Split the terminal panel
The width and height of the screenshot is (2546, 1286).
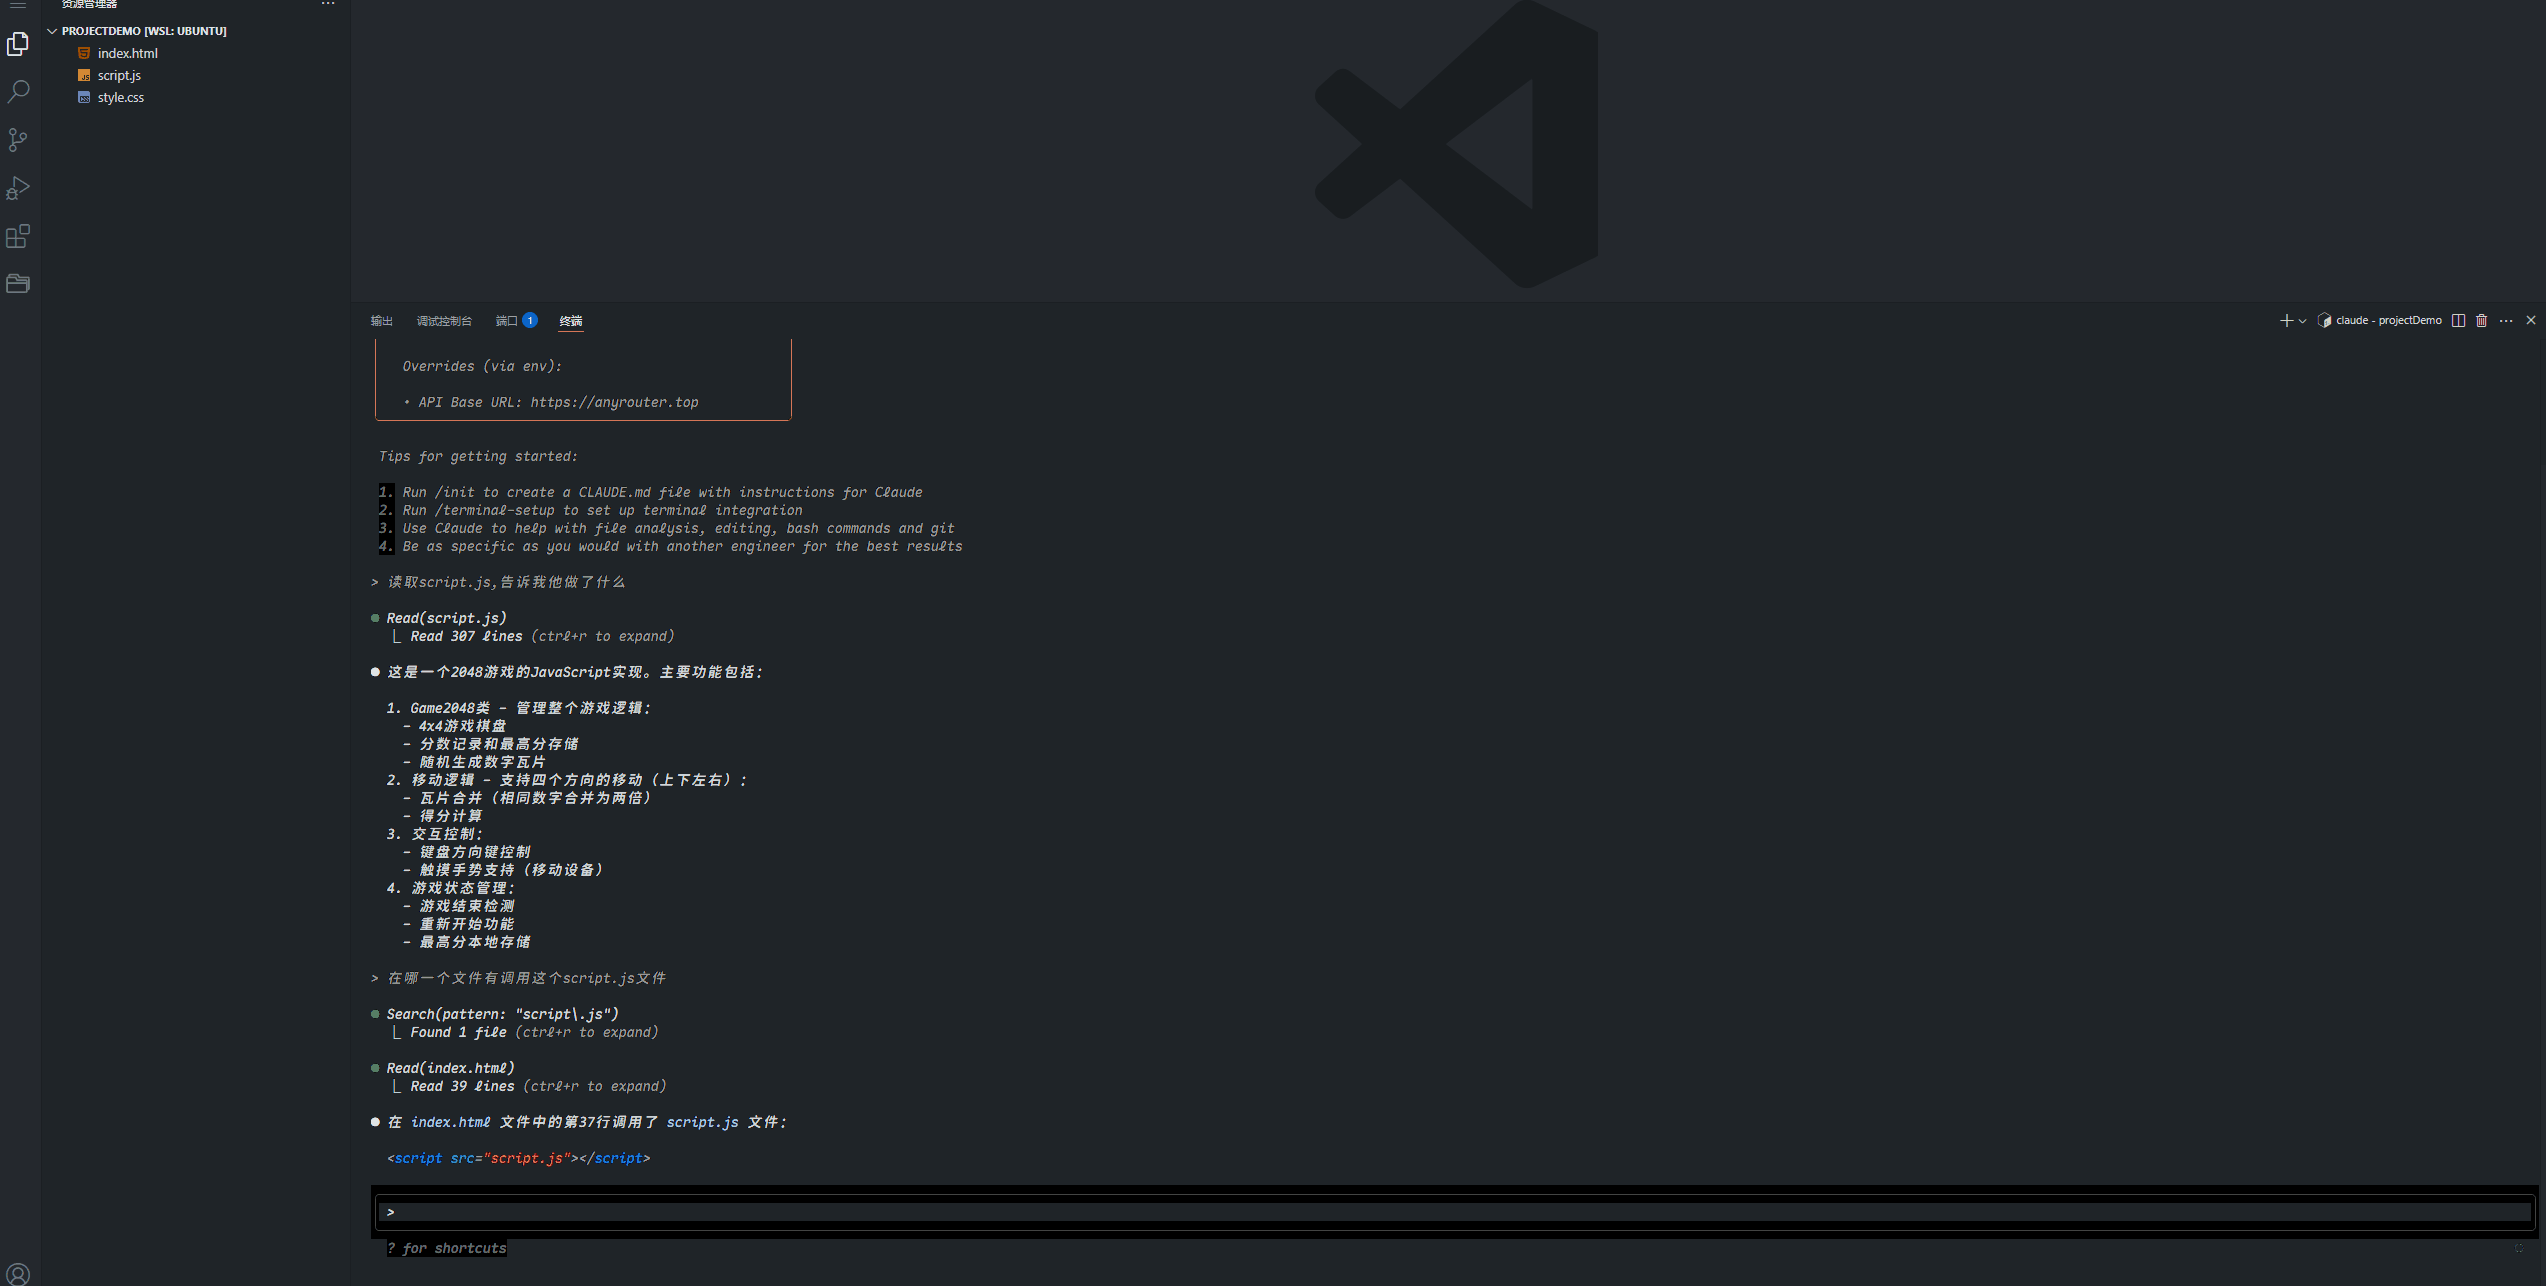[x=2458, y=320]
